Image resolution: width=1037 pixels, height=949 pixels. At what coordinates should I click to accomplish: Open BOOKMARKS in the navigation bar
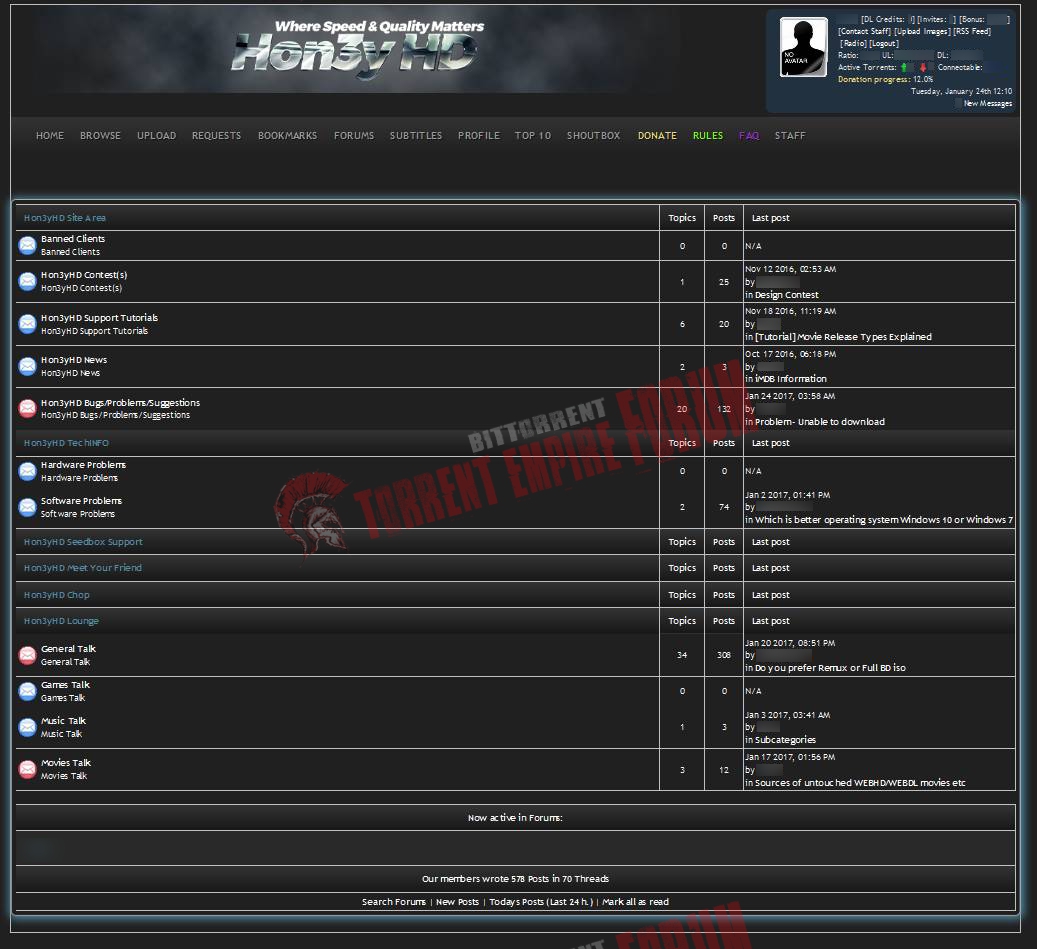[288, 136]
